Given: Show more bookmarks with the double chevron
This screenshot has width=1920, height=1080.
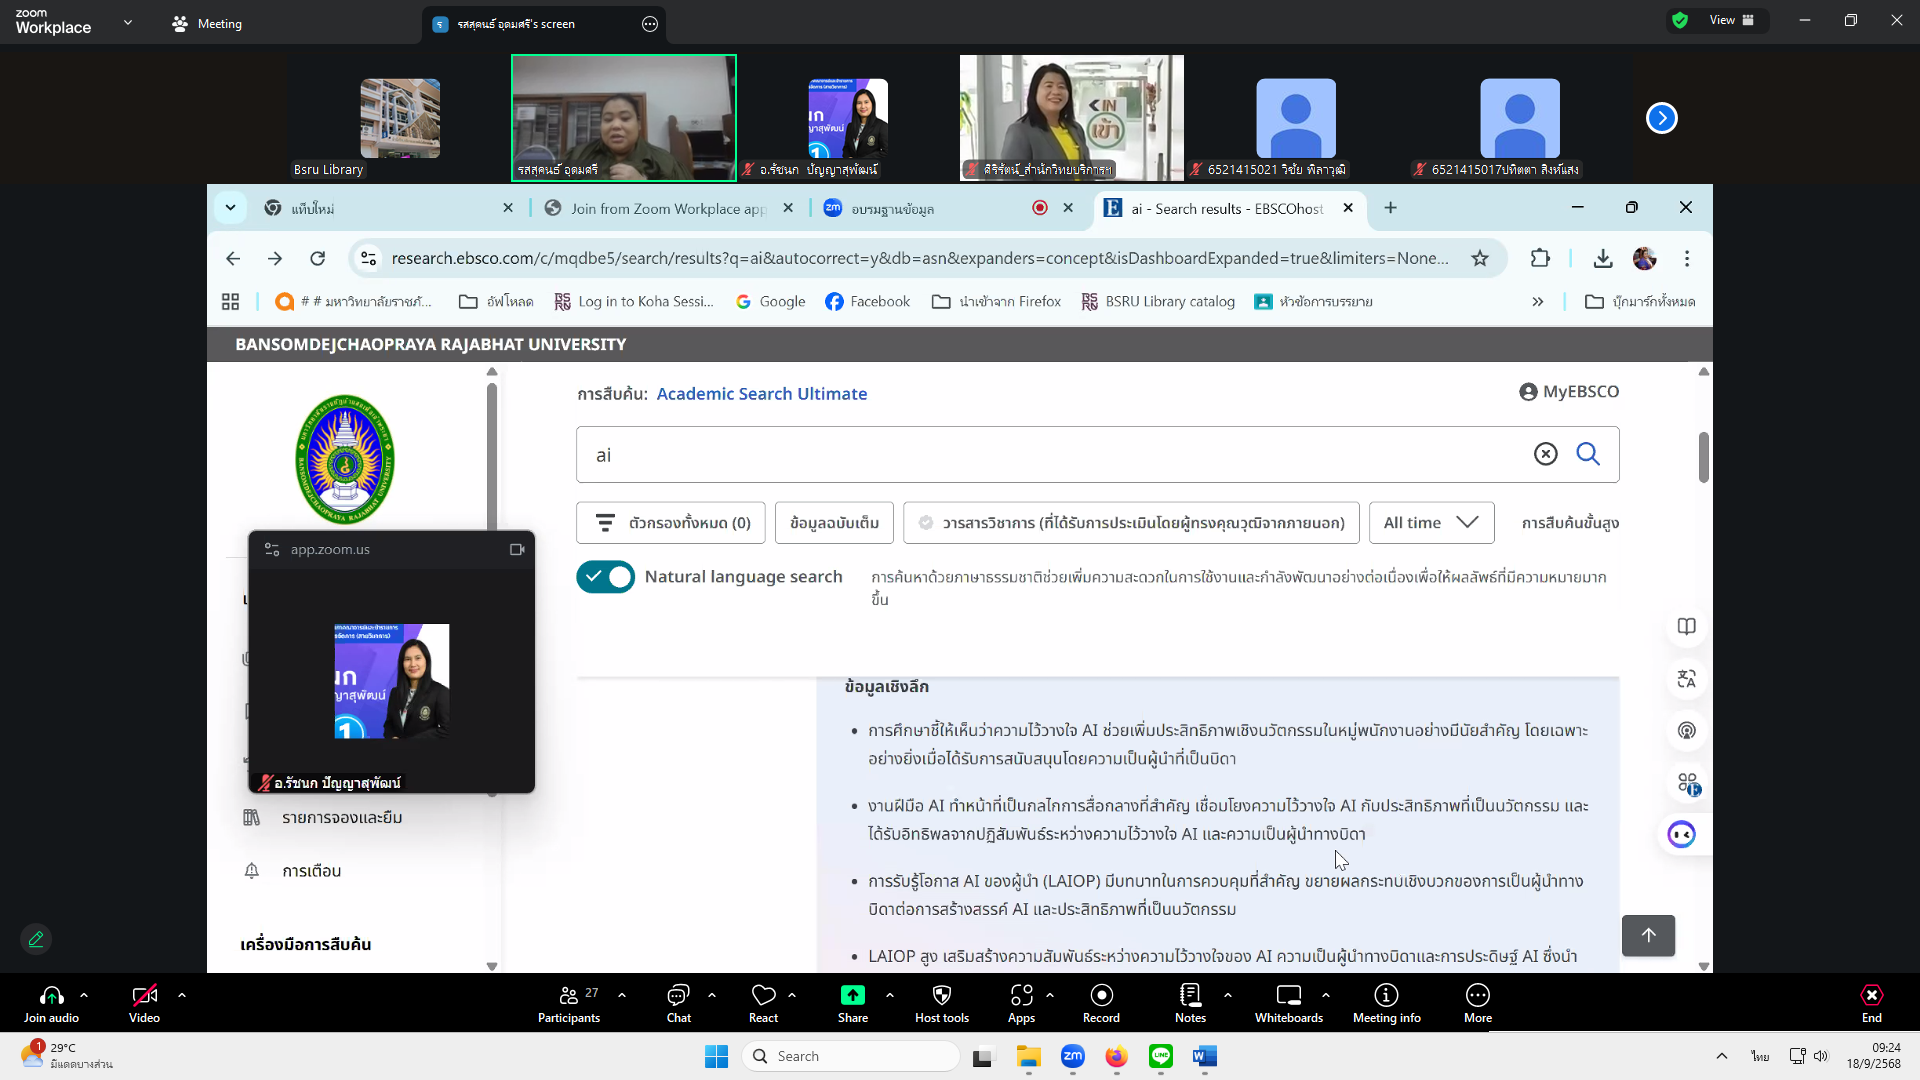Looking at the screenshot, I should click(1537, 302).
